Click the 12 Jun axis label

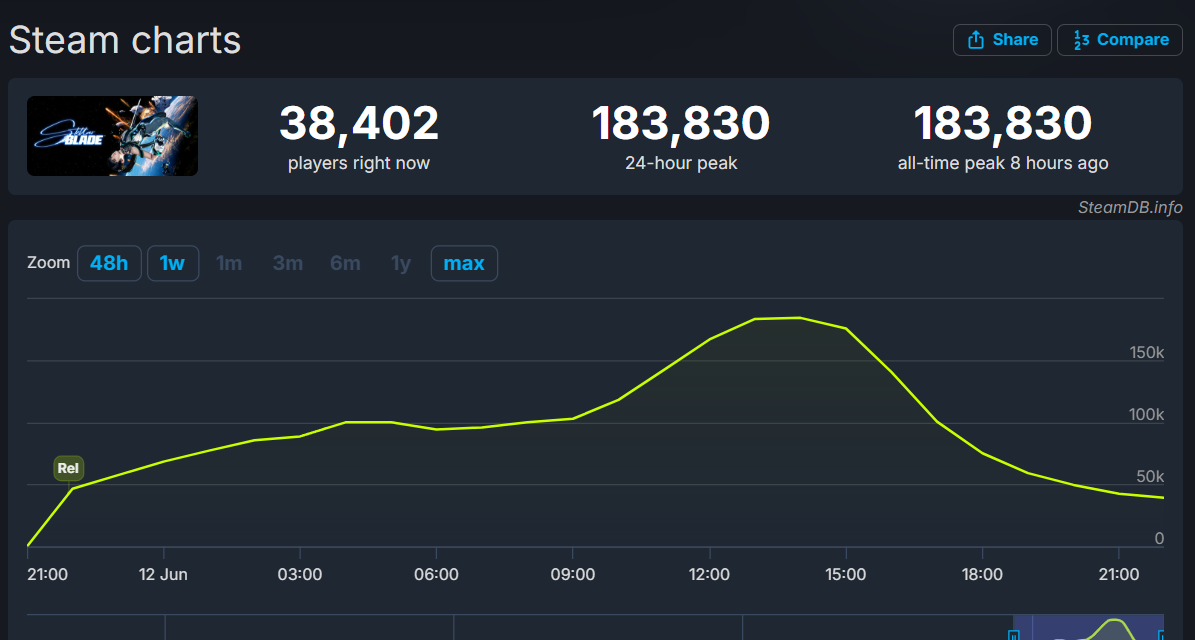[164, 574]
